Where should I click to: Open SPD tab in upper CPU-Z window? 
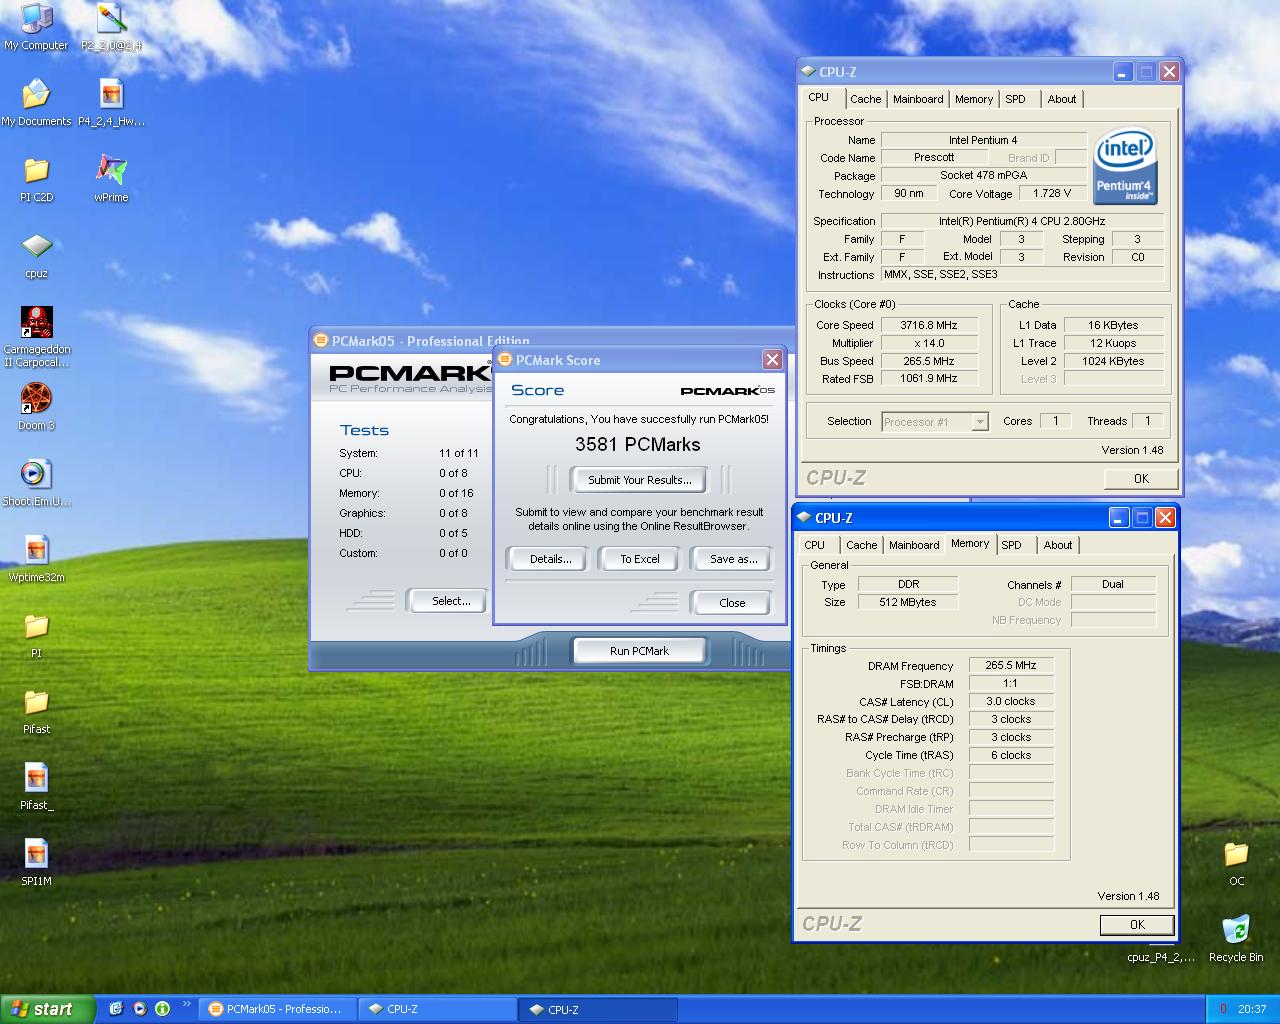pos(1015,99)
